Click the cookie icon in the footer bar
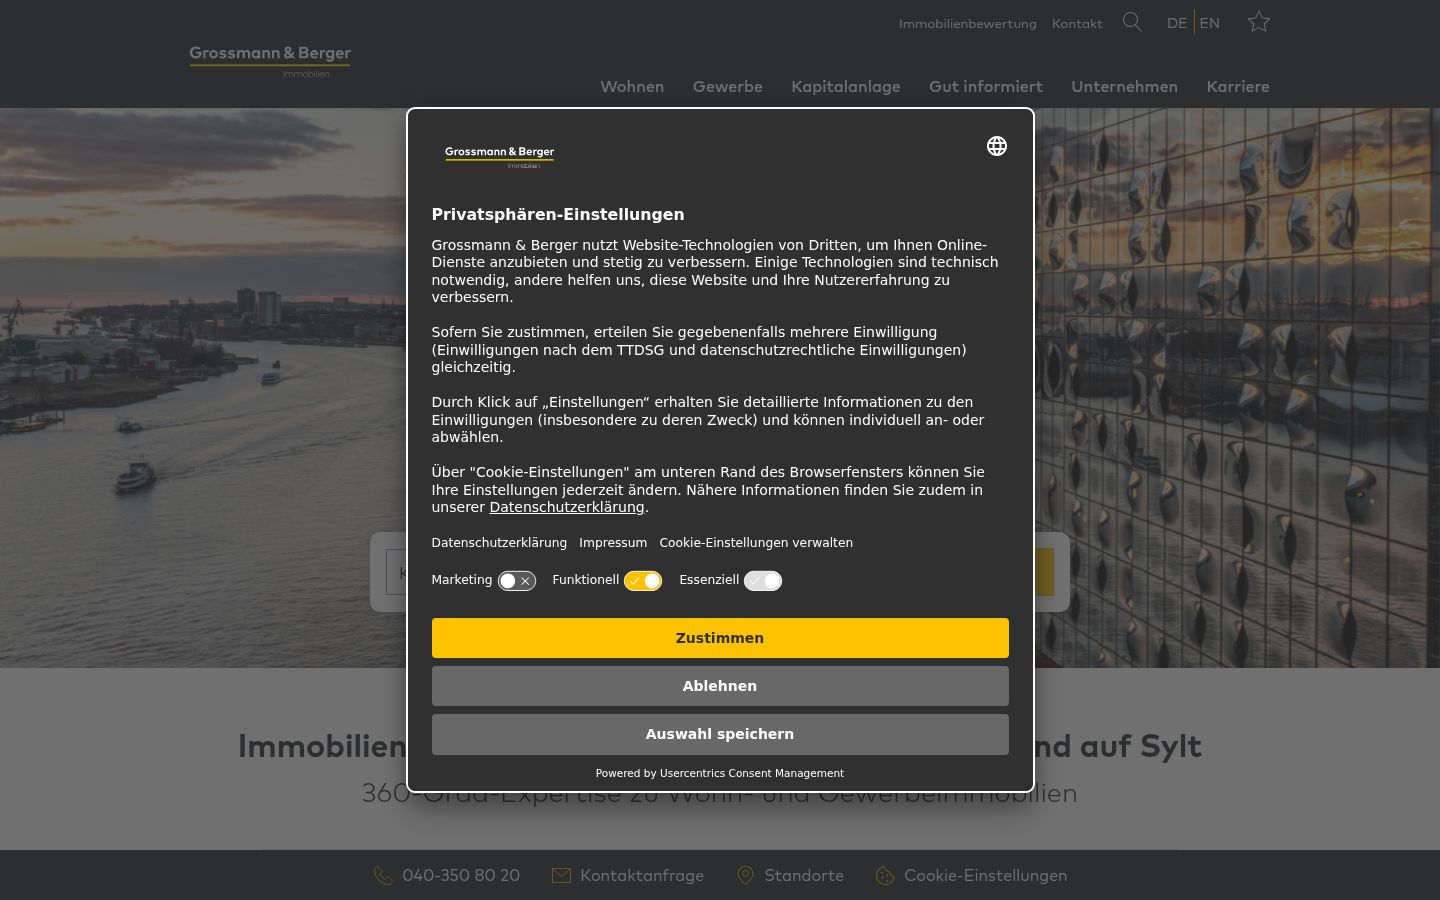Image resolution: width=1440 pixels, height=900 pixels. click(885, 876)
